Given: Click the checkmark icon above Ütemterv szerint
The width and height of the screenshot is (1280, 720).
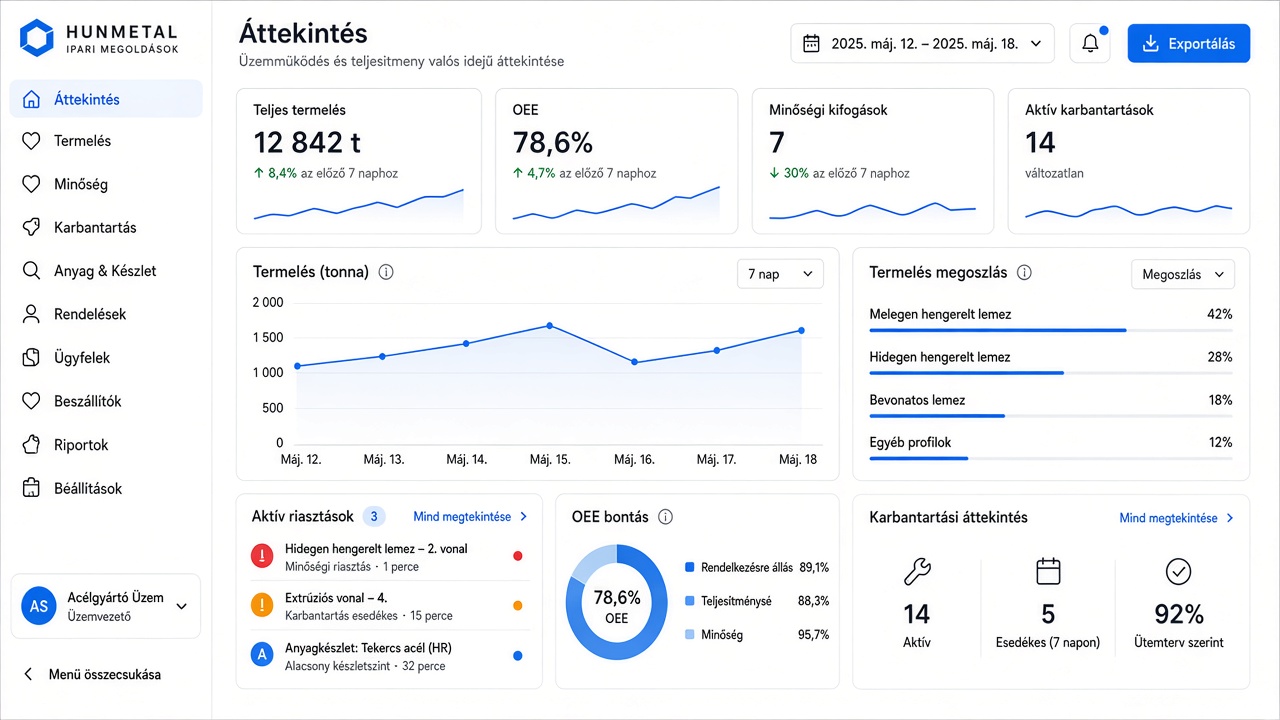Looking at the screenshot, I should pyautogui.click(x=1179, y=572).
